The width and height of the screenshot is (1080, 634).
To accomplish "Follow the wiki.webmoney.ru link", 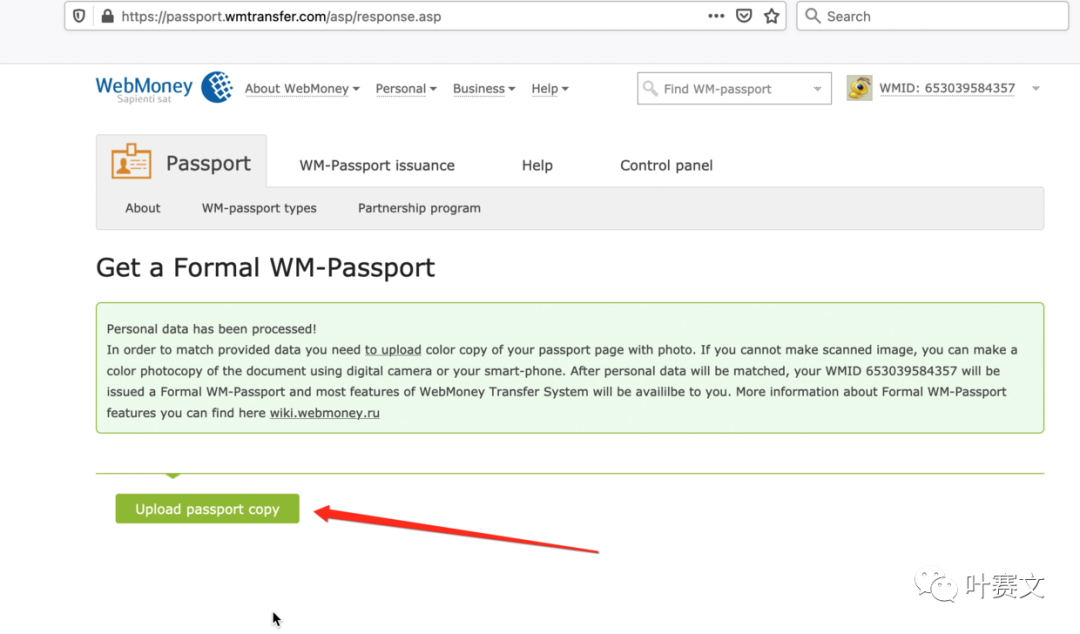I will tap(324, 413).
